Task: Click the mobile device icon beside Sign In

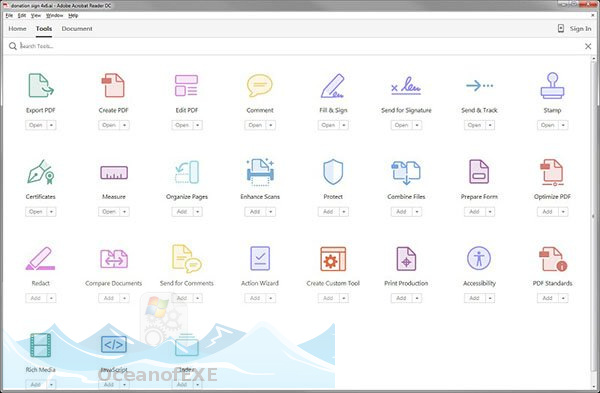Action: 561,29
